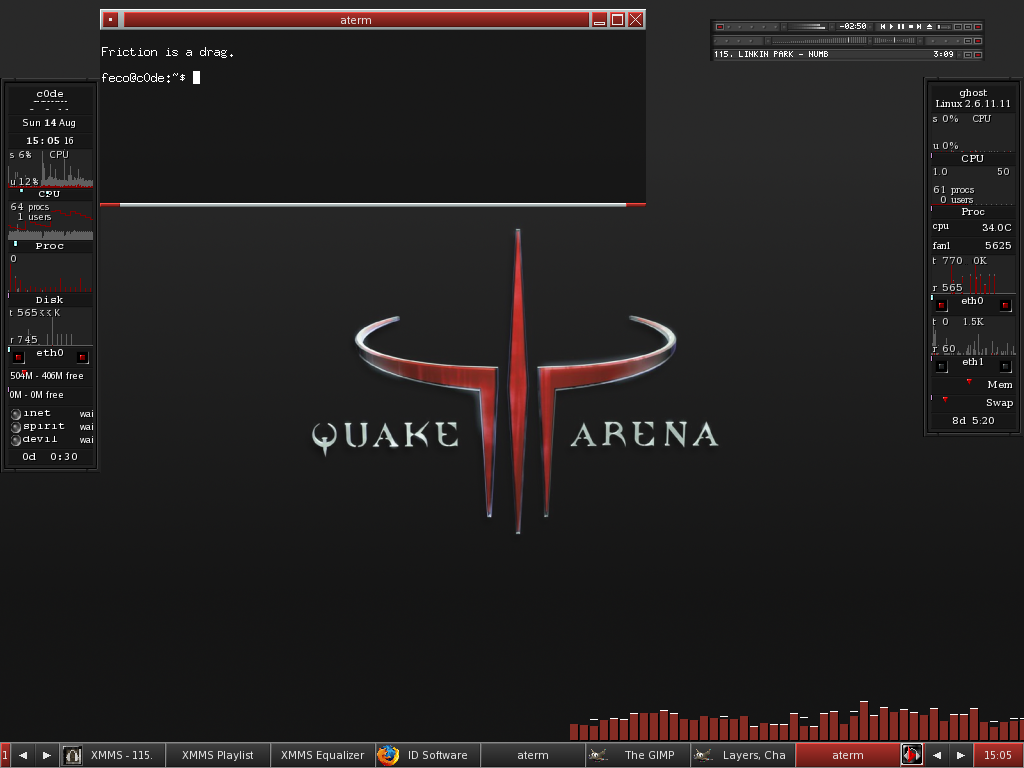Image resolution: width=1024 pixels, height=768 pixels.
Task: Click the Firefox icon in the taskbar
Action: click(x=388, y=755)
